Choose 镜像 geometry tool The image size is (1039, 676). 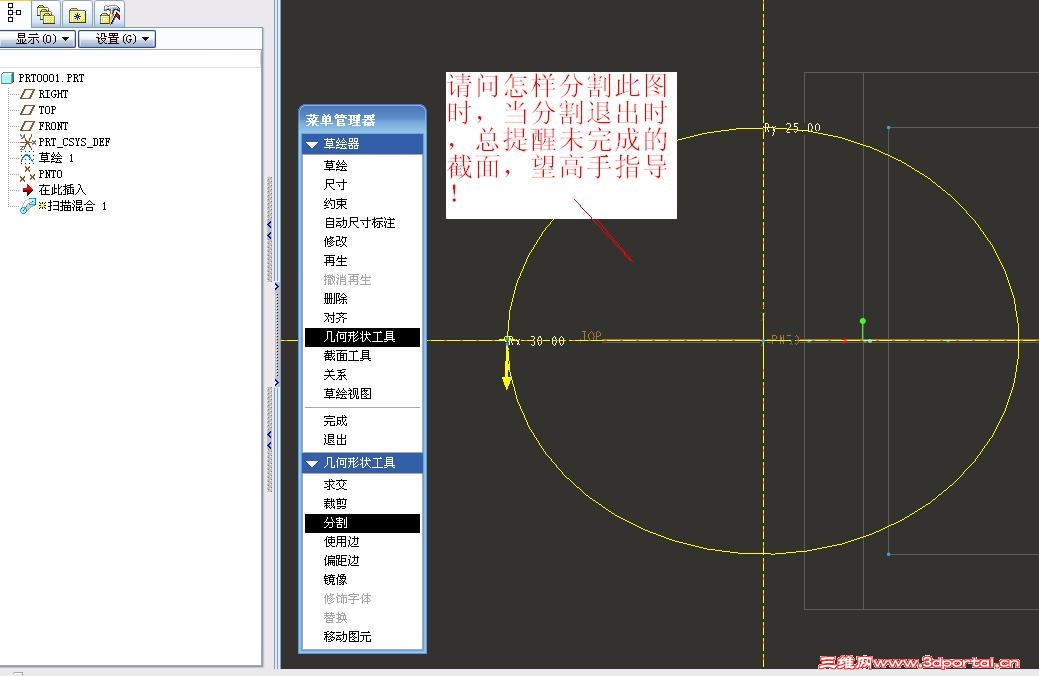335,580
